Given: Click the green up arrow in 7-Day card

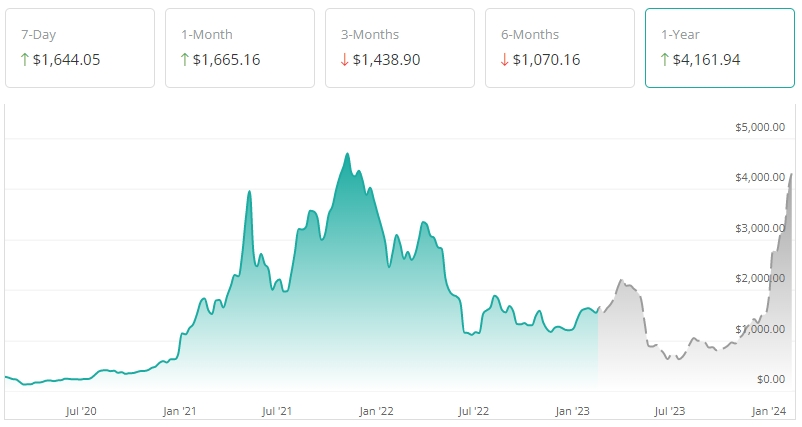Looking at the screenshot, I should coord(26,60).
